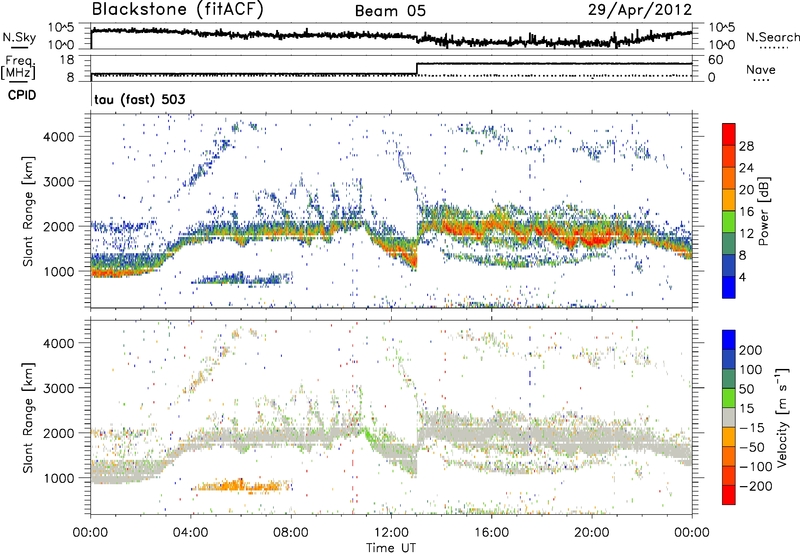Click the '08:00' time axis tick label
800x554 pixels.
click(291, 533)
